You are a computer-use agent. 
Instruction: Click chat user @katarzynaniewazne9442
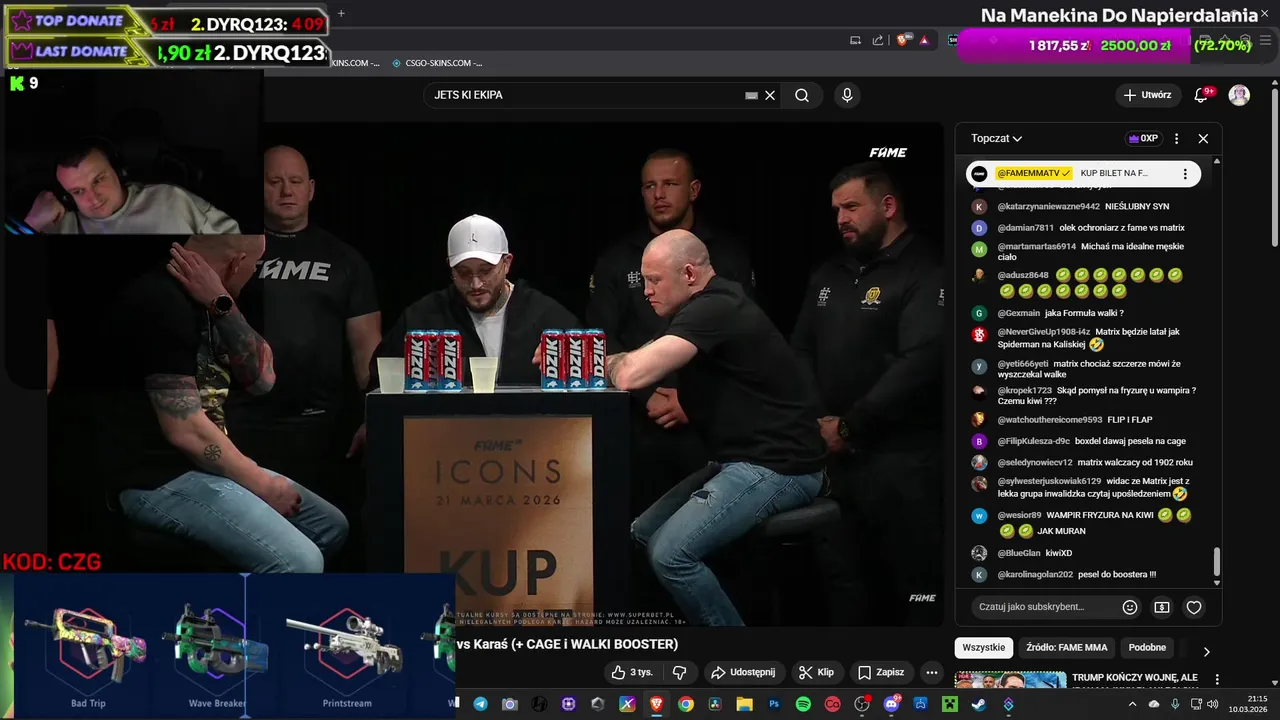(1048, 207)
